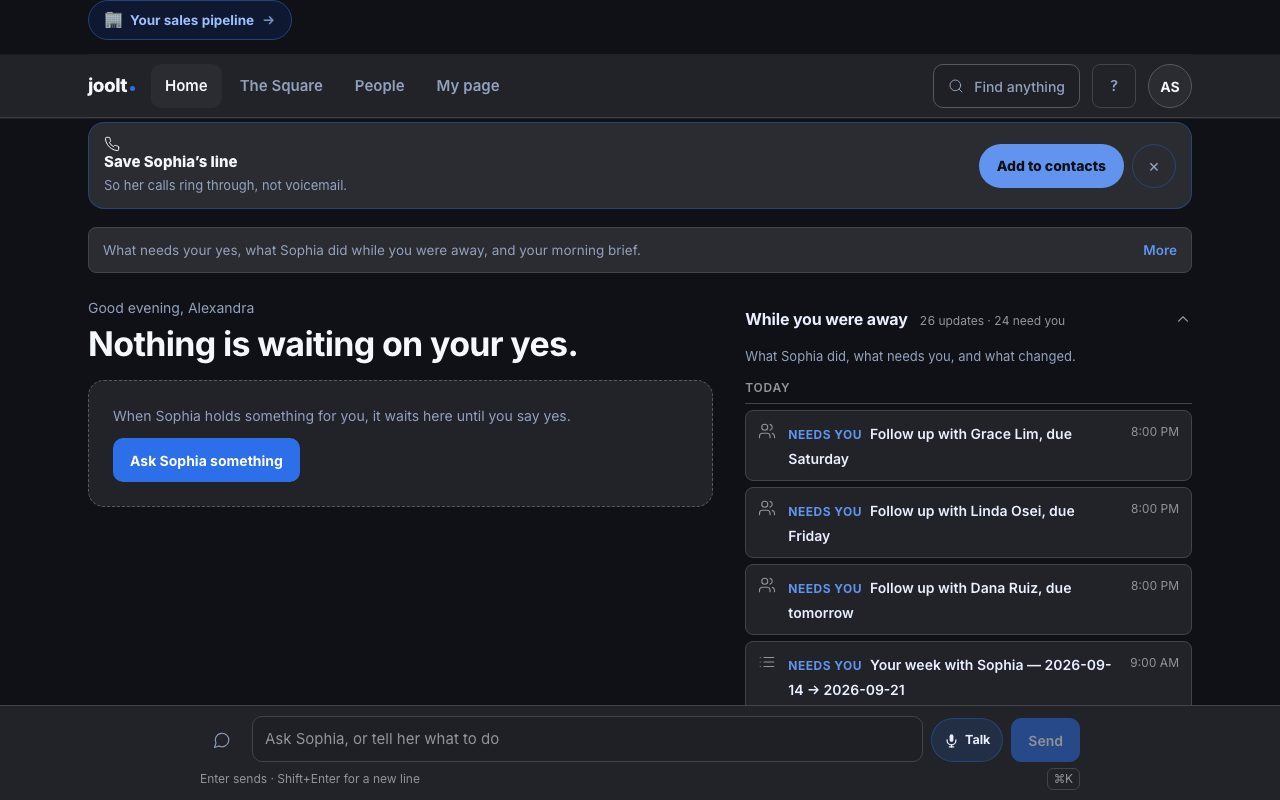Click the ⌘K shortcut badge
1280x800 pixels.
[1063, 778]
